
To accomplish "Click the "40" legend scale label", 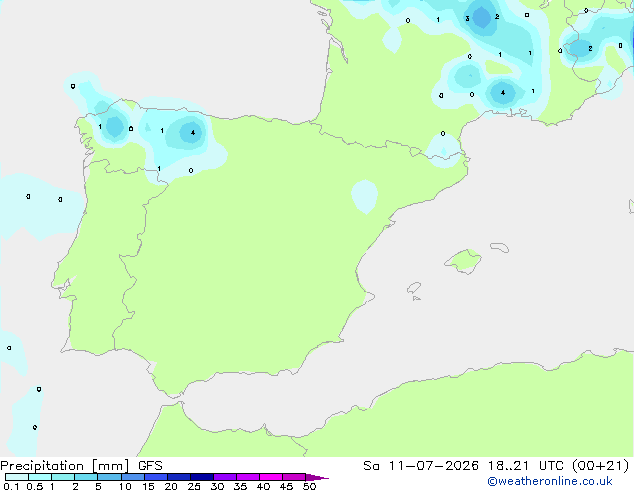I will (x=263, y=486).
